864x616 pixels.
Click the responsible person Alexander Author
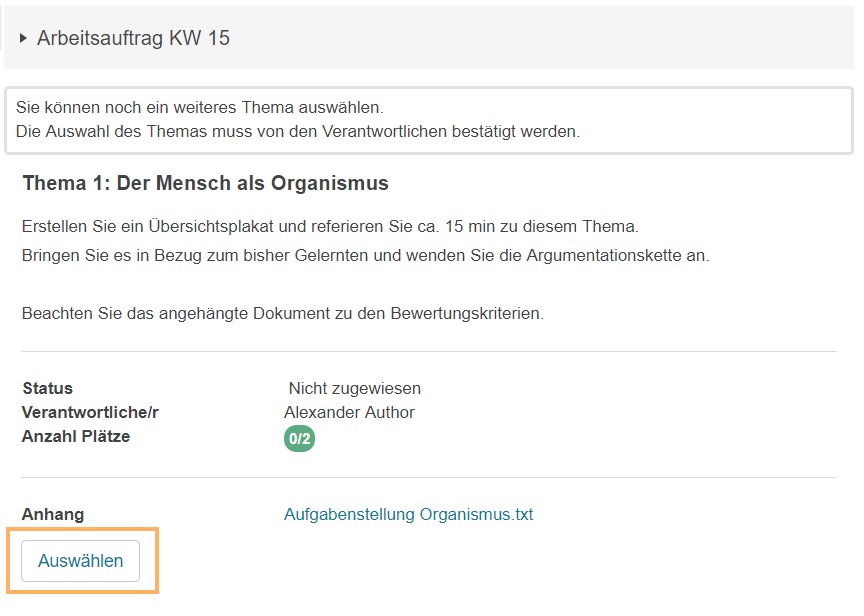(x=349, y=413)
